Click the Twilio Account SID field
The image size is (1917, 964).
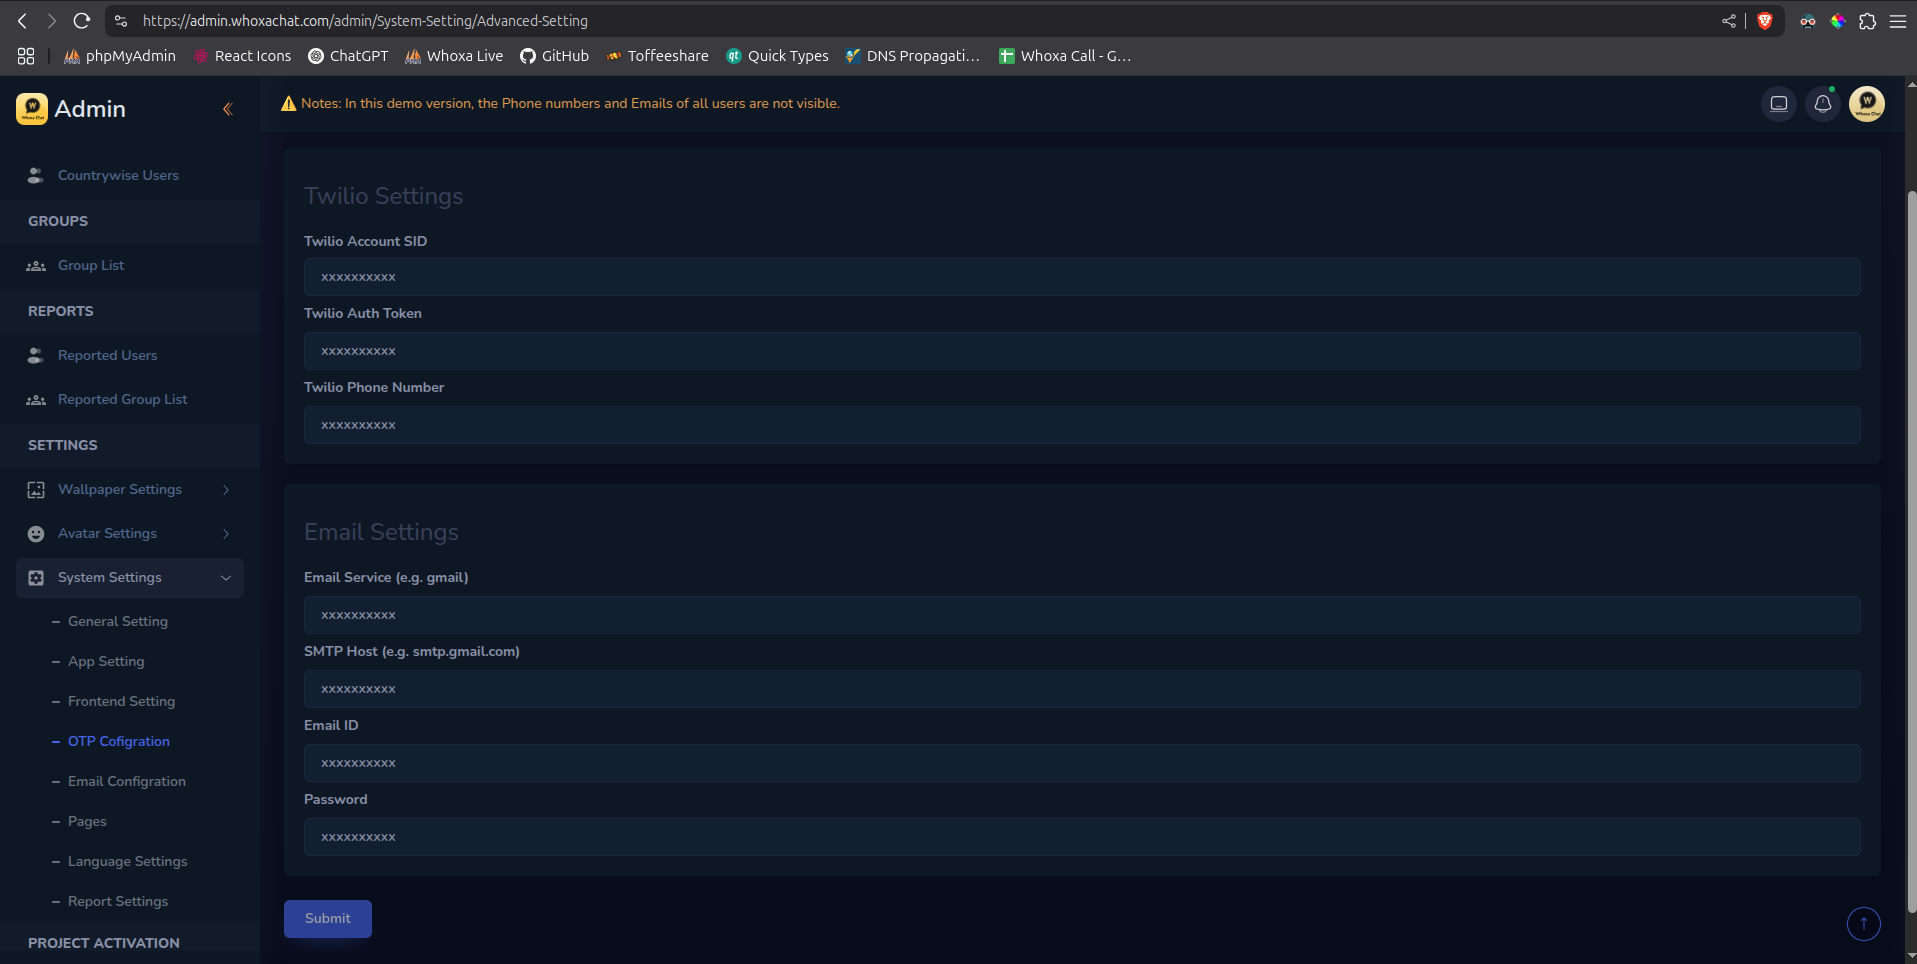[1081, 277]
